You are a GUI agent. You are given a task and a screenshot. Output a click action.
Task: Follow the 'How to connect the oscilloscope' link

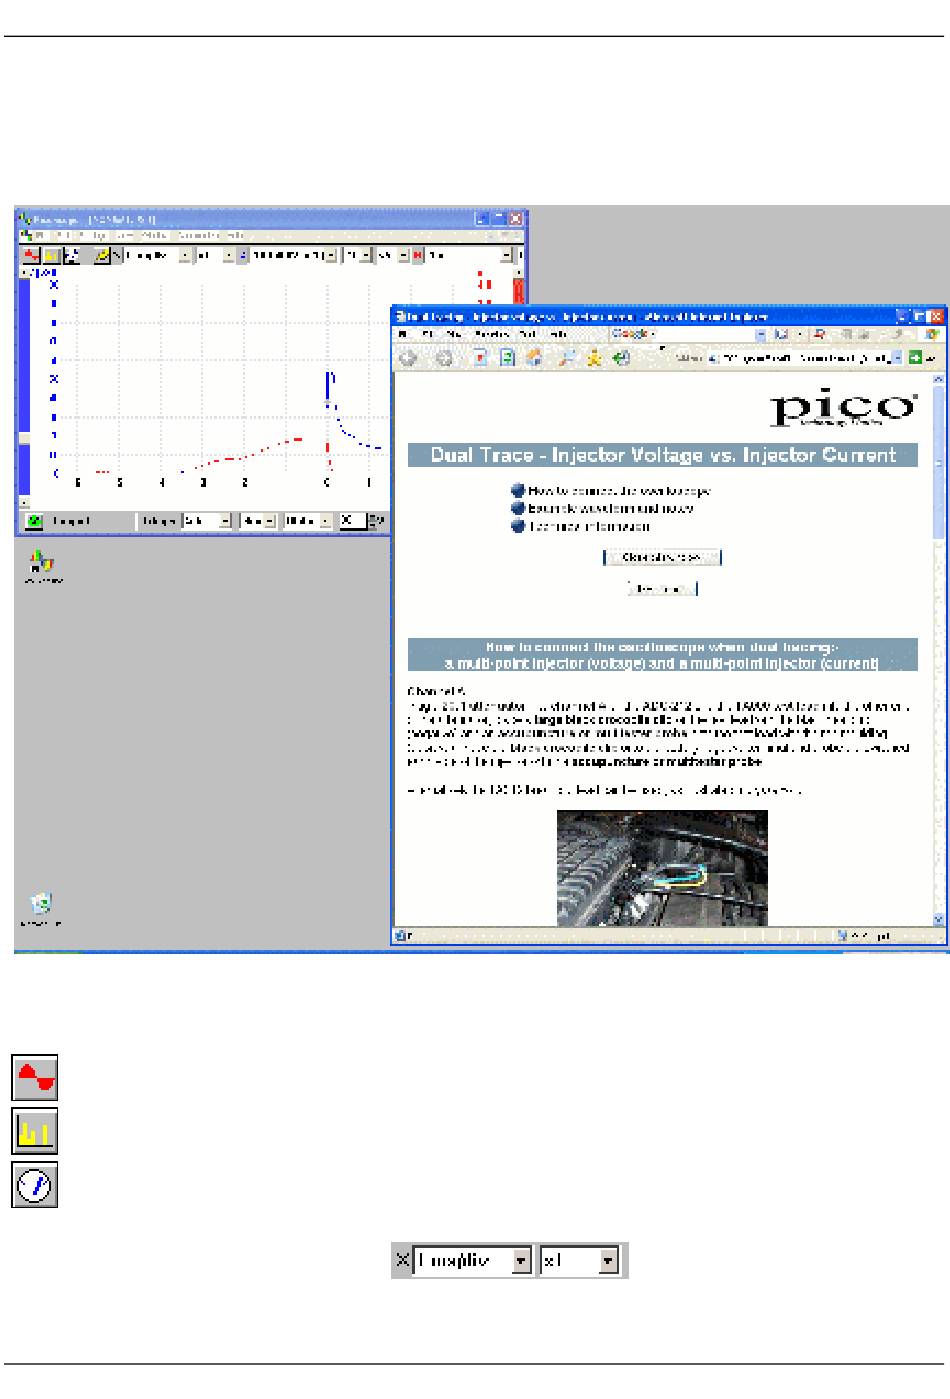click(619, 491)
